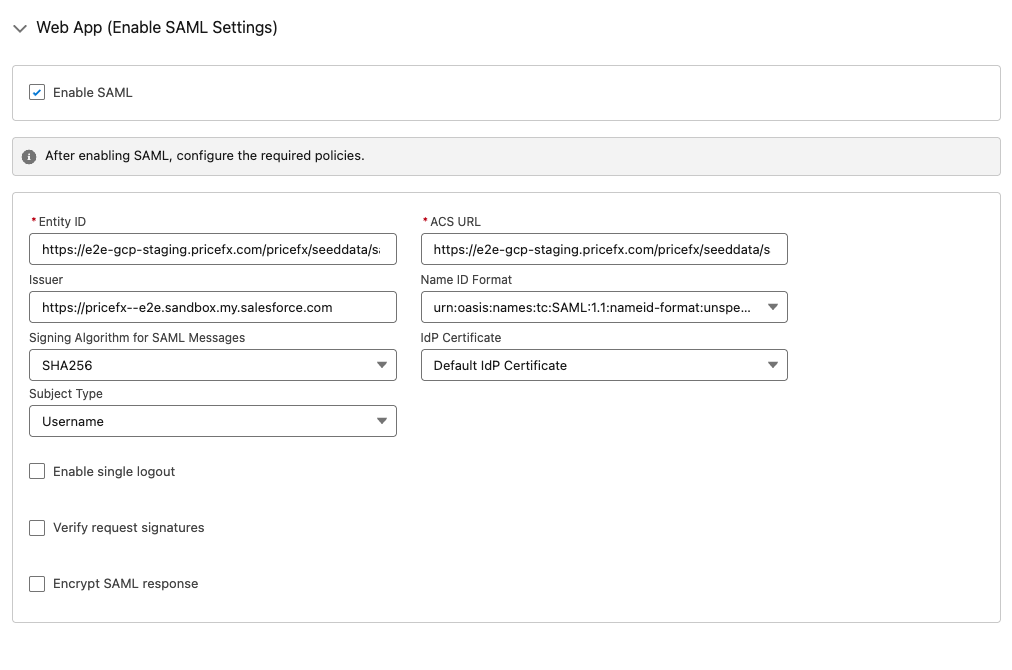Screen dimensions: 1012x670
Task: Uncheck the Enable SAML checkbox
Action: pyautogui.click(x=37, y=93)
